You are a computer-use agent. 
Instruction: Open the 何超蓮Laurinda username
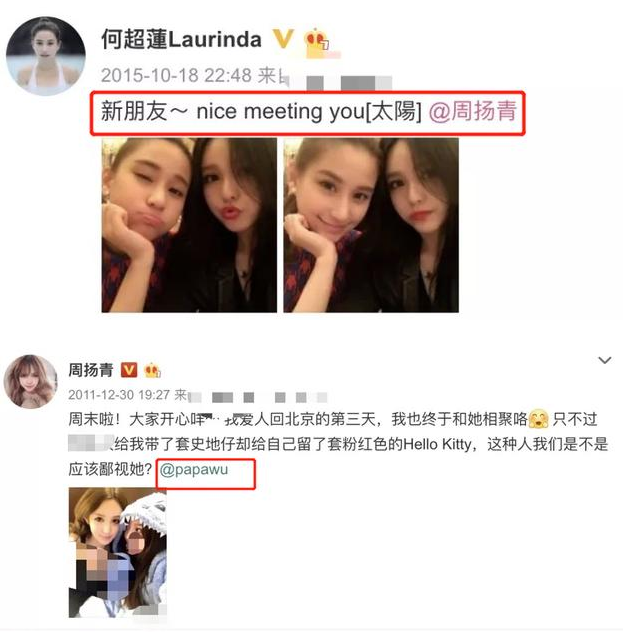(181, 39)
